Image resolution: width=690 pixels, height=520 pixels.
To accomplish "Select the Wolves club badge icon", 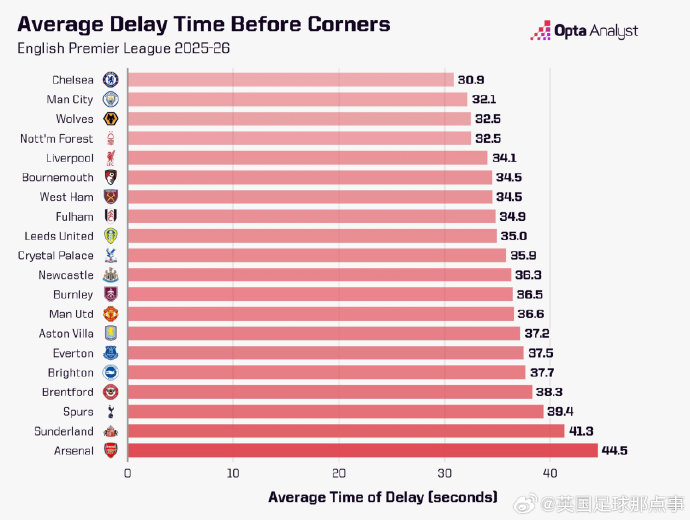I will click(x=111, y=119).
